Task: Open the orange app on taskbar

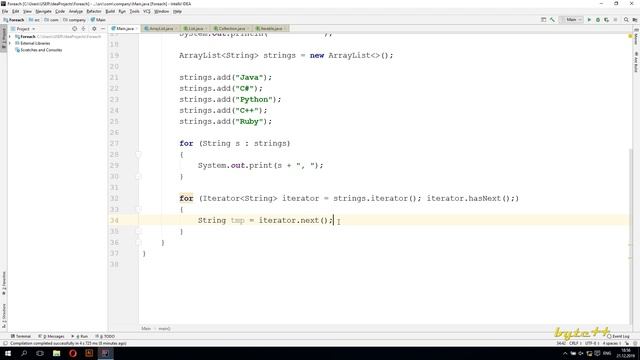Action: coord(89,353)
